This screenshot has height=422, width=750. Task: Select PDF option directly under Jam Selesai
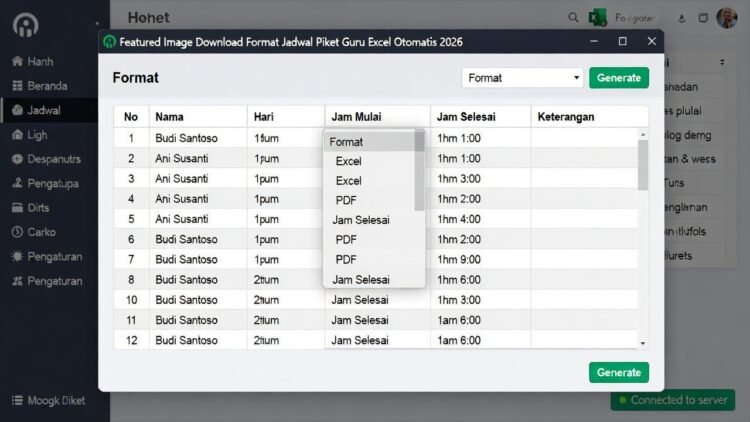[x=346, y=240]
